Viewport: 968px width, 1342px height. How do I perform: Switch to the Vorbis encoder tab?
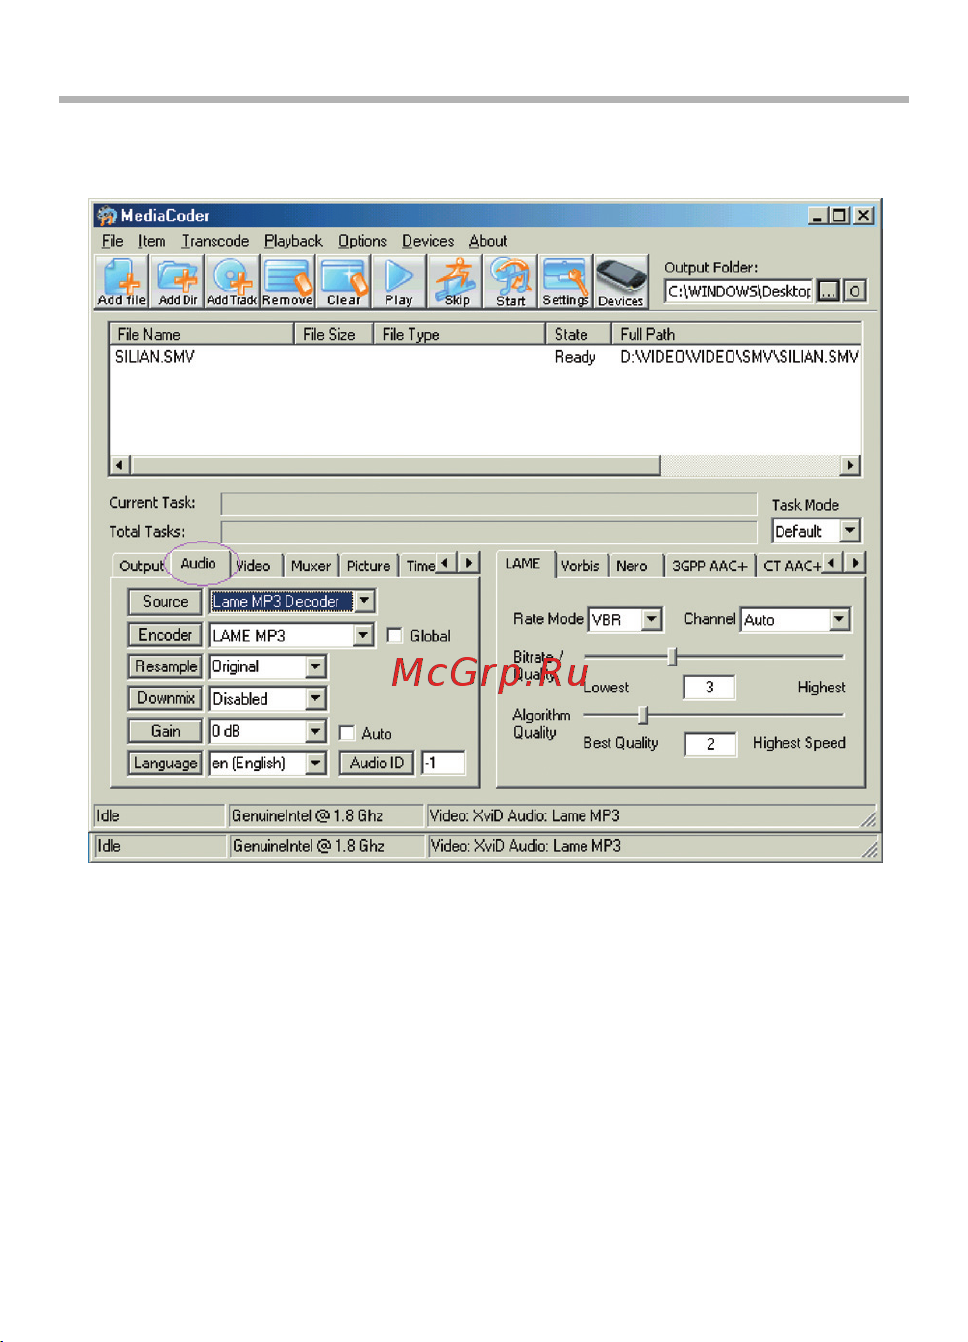[x=580, y=566]
